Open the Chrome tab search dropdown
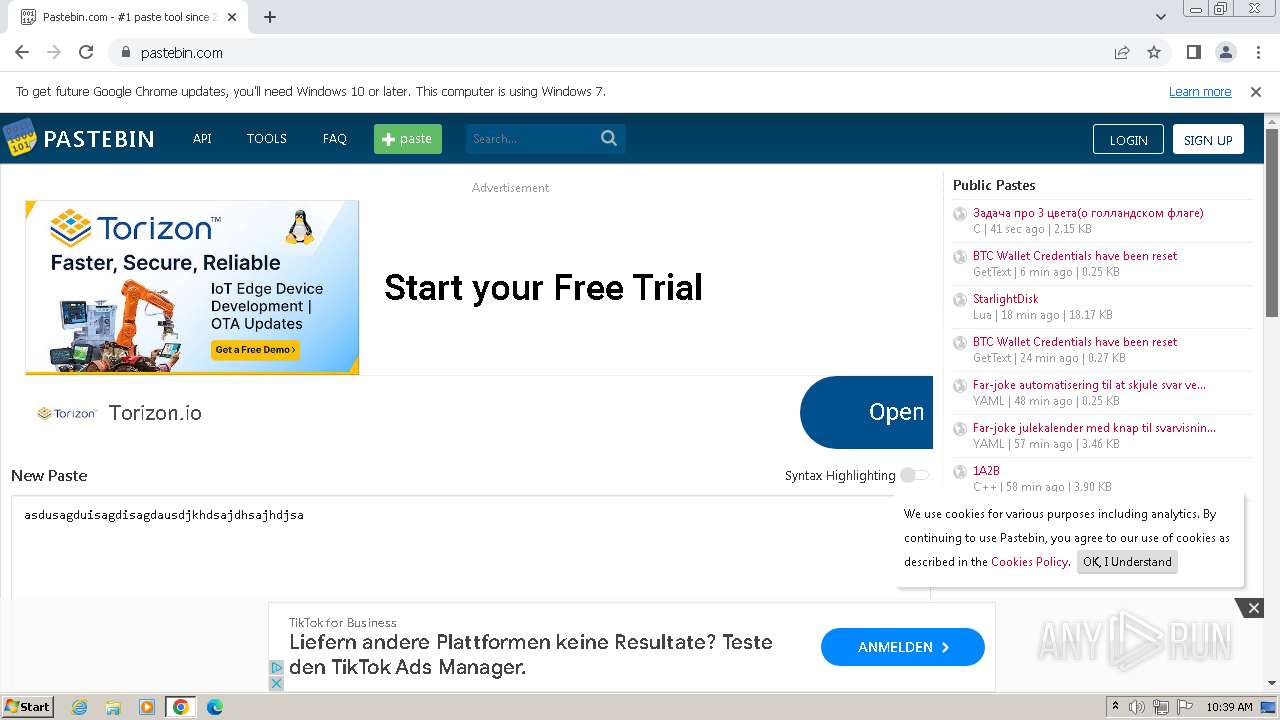This screenshot has width=1280, height=720. [1160, 17]
